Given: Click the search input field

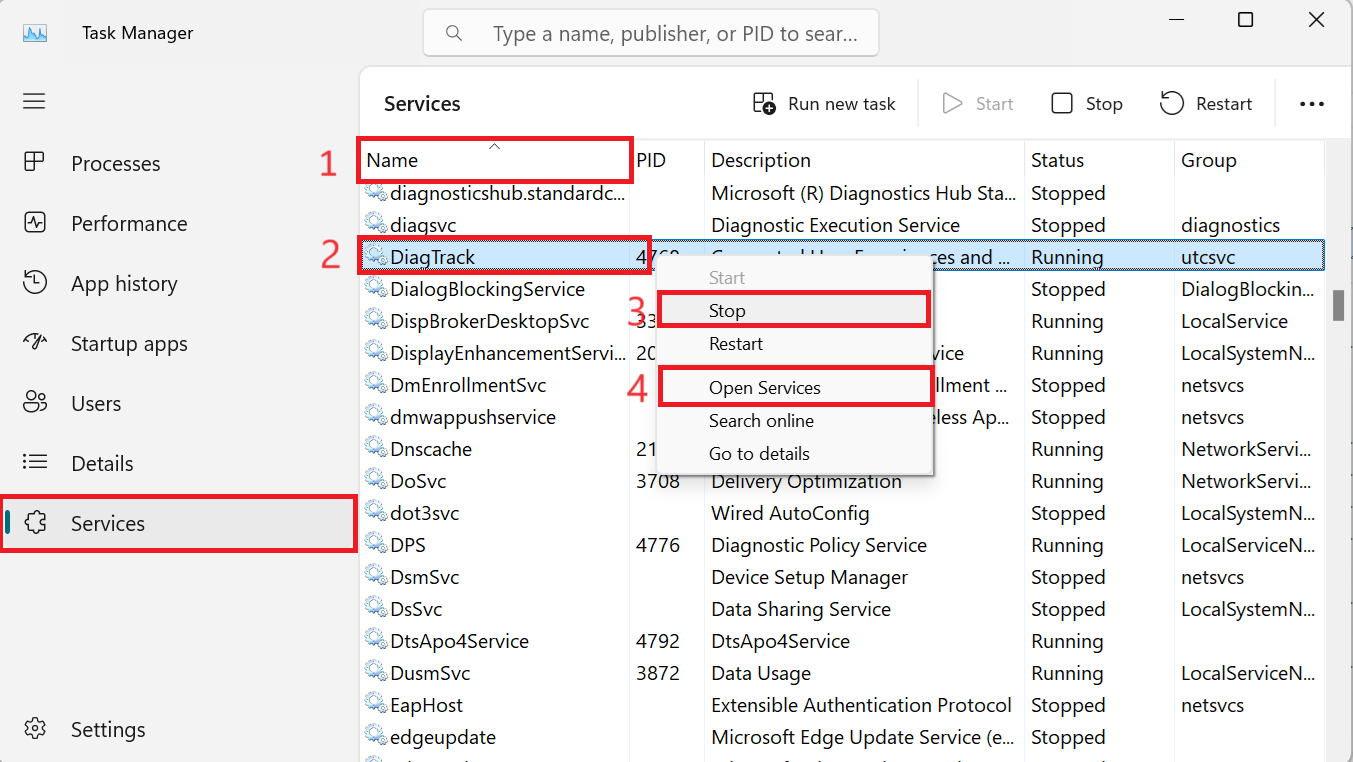Looking at the screenshot, I should pyautogui.click(x=651, y=34).
